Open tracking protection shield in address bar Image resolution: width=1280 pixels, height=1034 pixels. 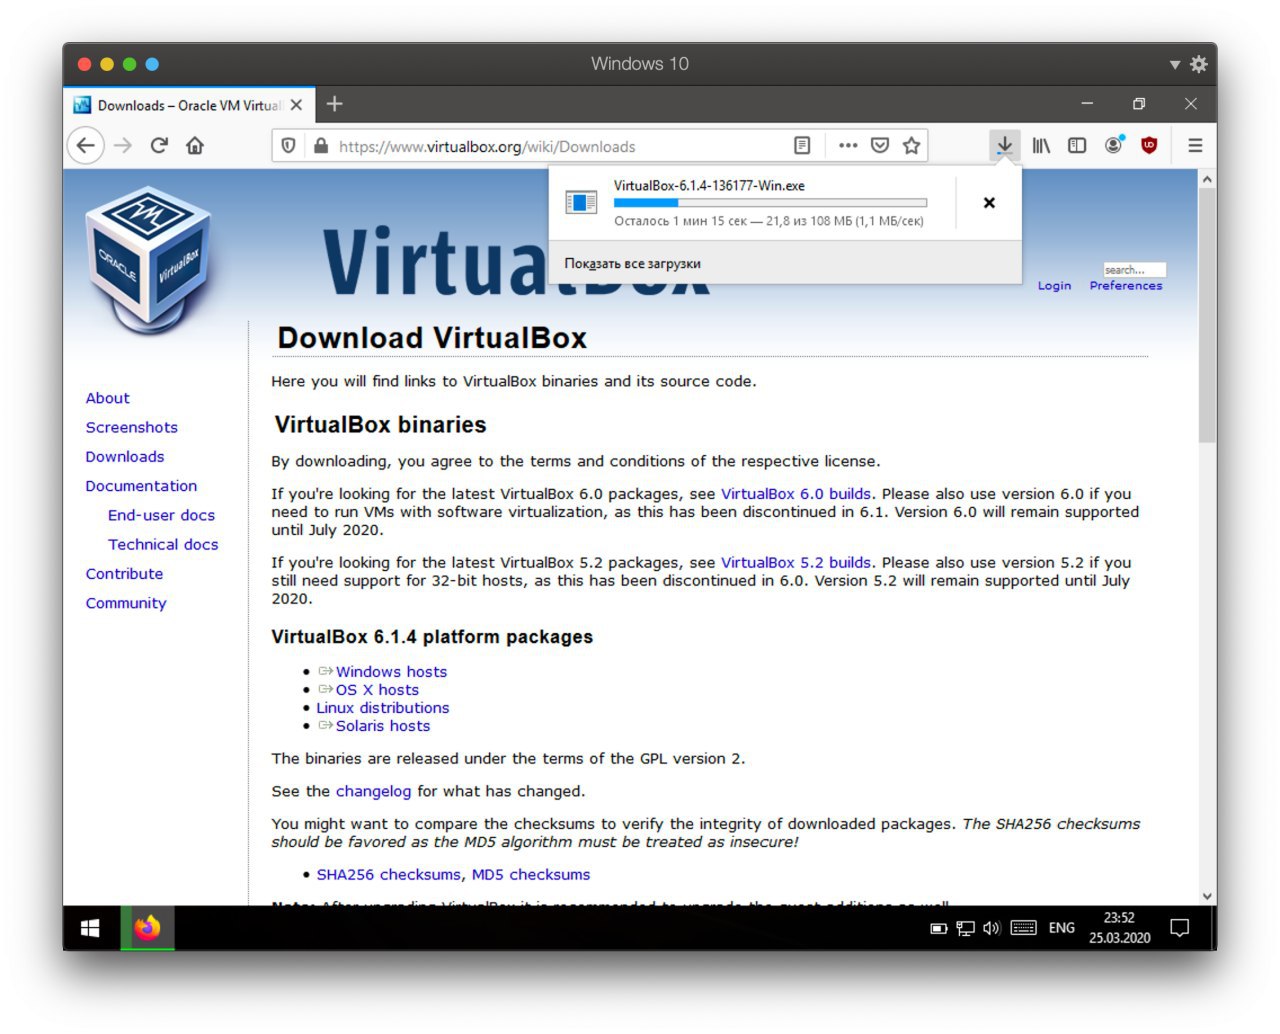click(x=289, y=146)
